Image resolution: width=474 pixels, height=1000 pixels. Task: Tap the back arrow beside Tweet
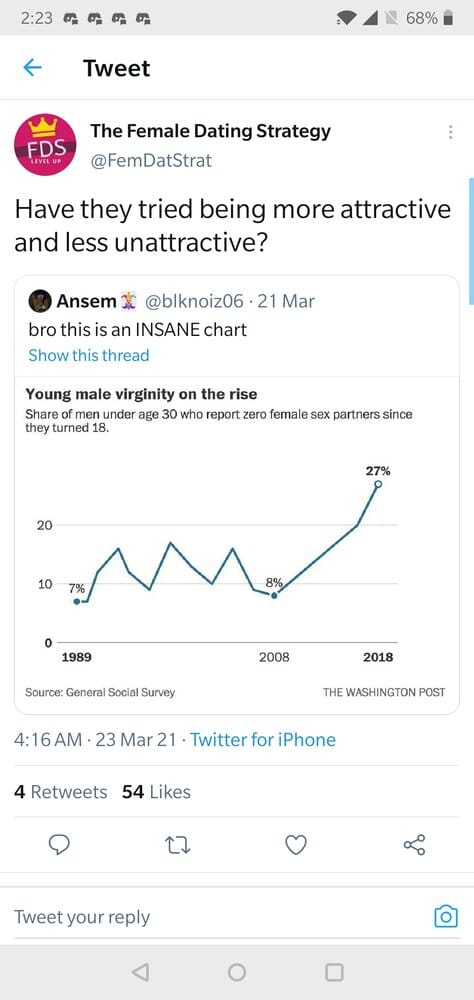pos(32,68)
